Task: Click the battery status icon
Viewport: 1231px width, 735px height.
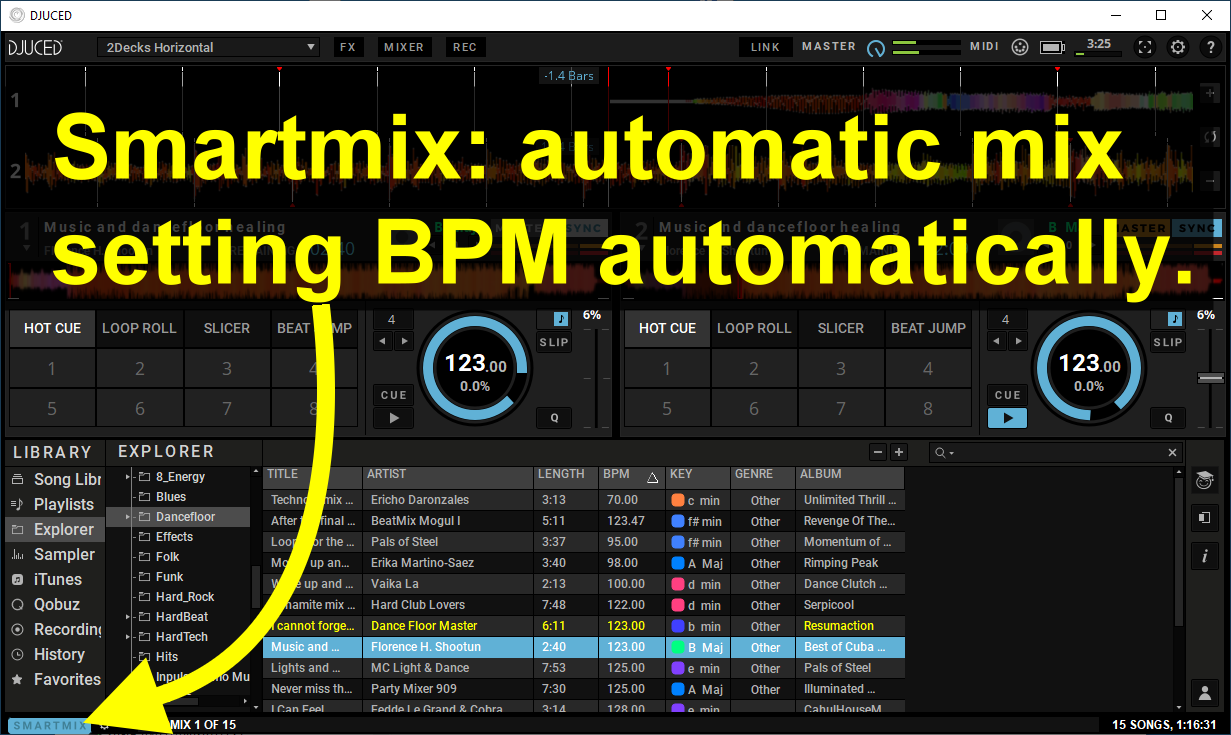Action: point(1051,47)
